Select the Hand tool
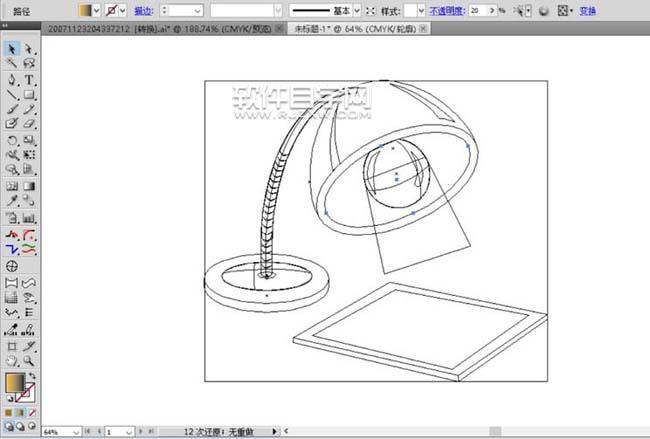Screen dimensions: 650x439 pyautogui.click(x=12, y=359)
